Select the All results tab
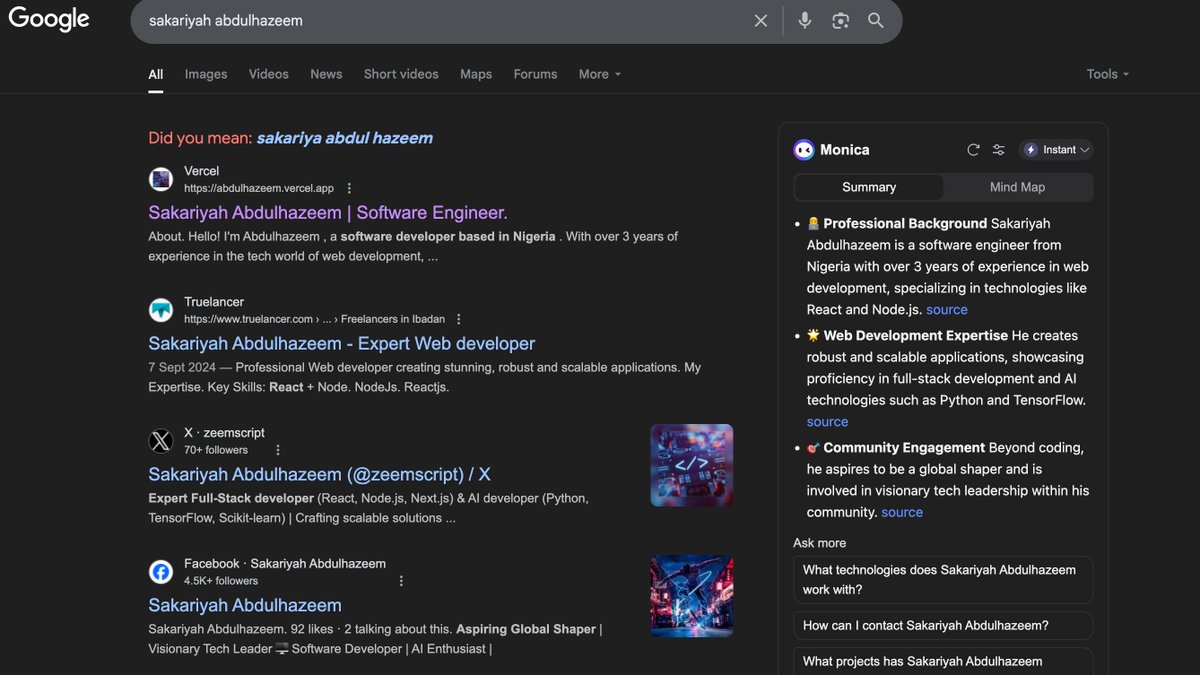This screenshot has height=675, width=1200. 156,74
